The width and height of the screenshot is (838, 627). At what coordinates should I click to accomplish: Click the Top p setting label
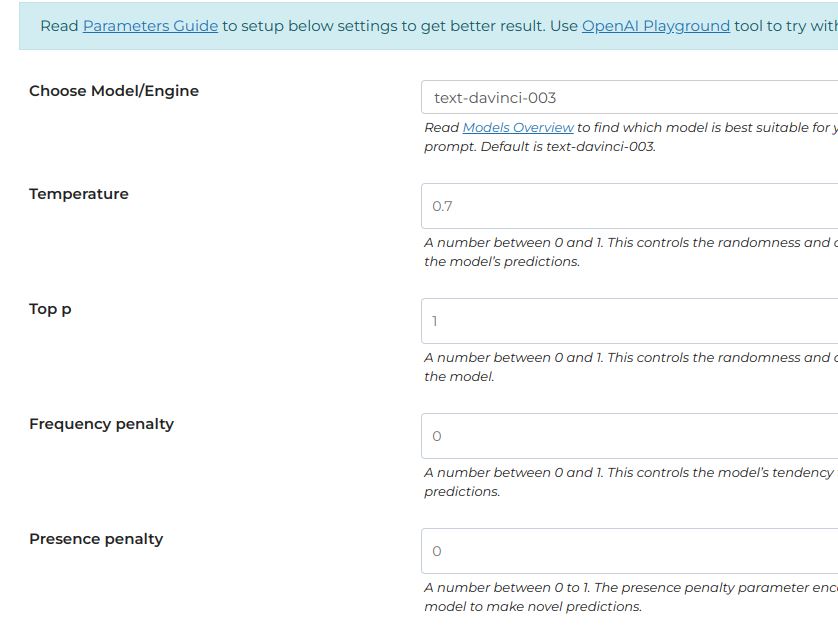pos(50,309)
